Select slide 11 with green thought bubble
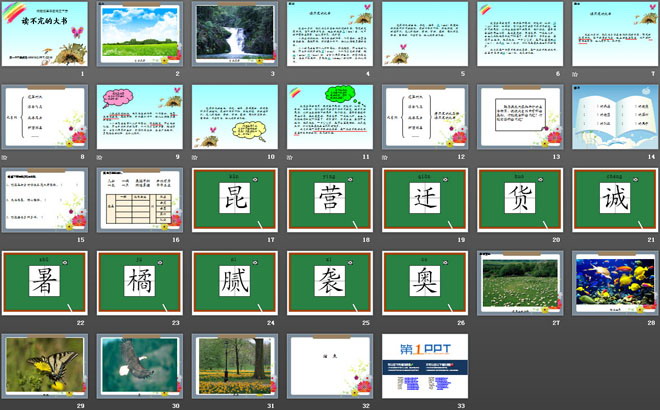The image size is (660, 410). click(330, 117)
